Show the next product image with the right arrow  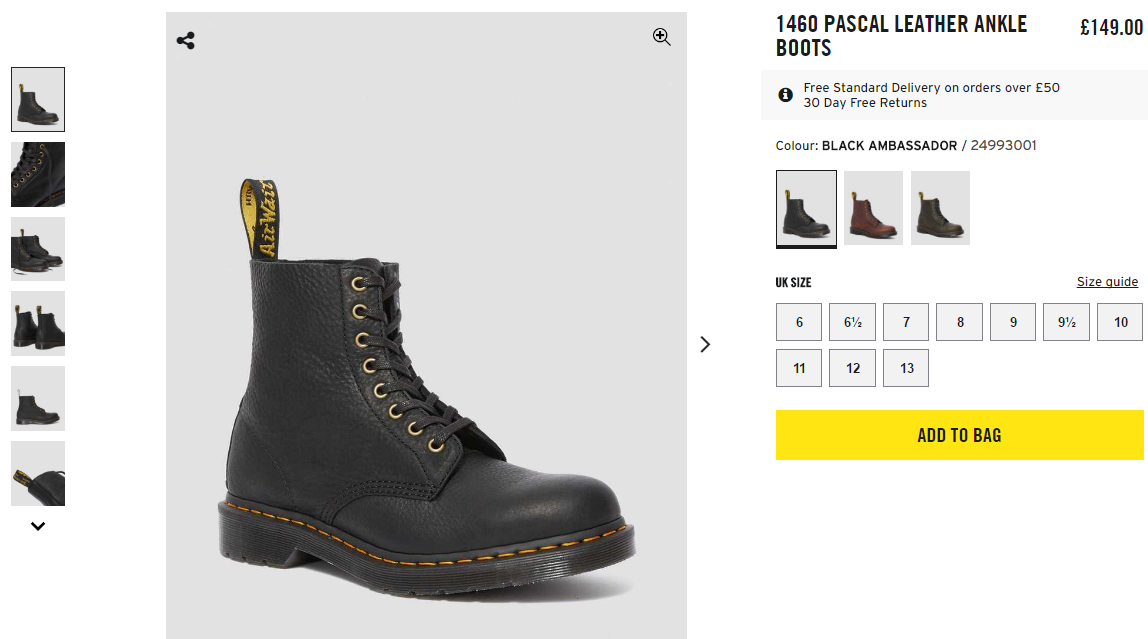[705, 344]
